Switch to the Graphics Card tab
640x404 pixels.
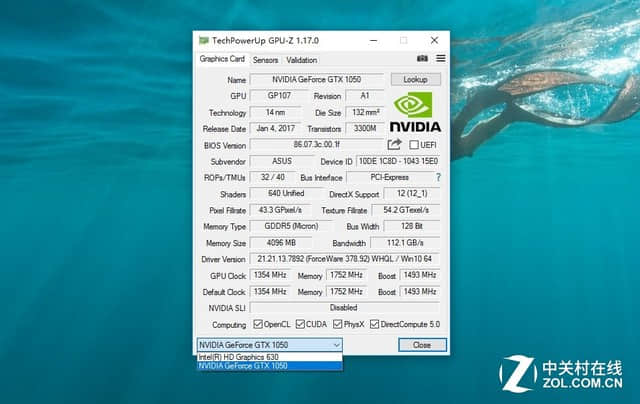[222, 59]
